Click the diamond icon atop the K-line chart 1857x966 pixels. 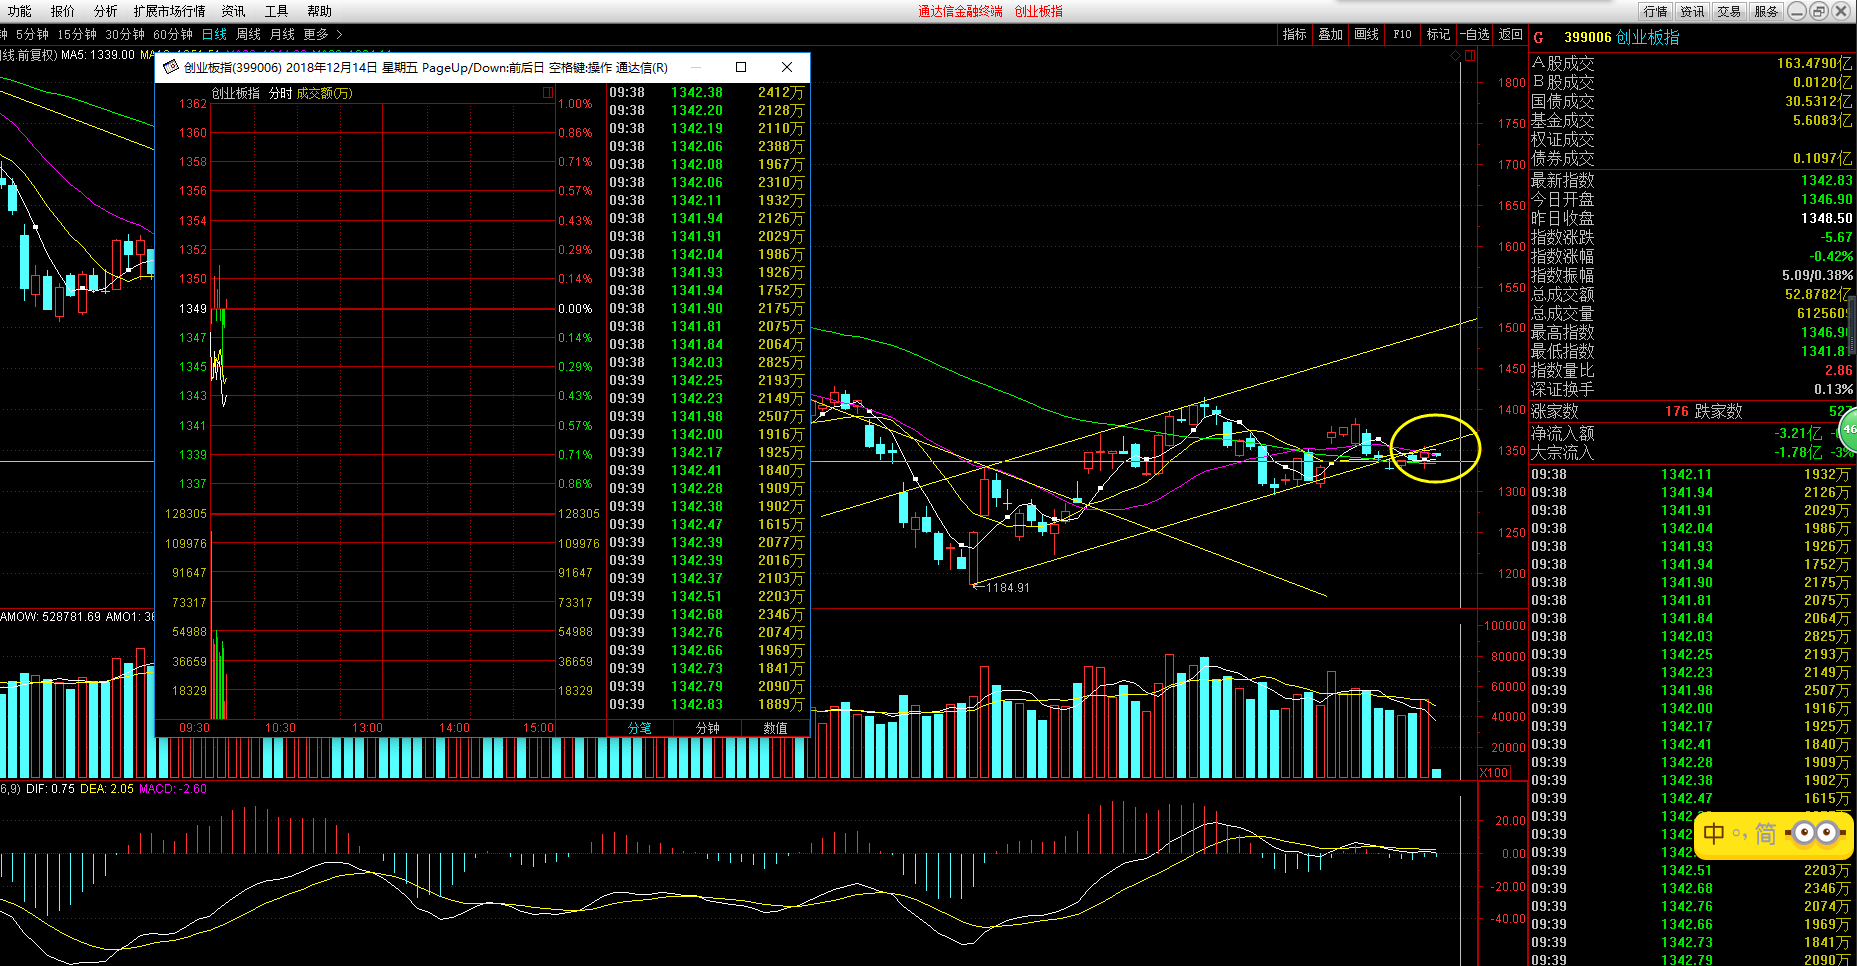(1455, 56)
